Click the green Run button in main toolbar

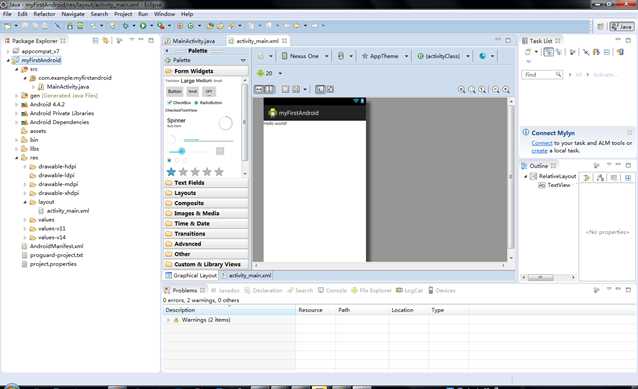click(143, 26)
